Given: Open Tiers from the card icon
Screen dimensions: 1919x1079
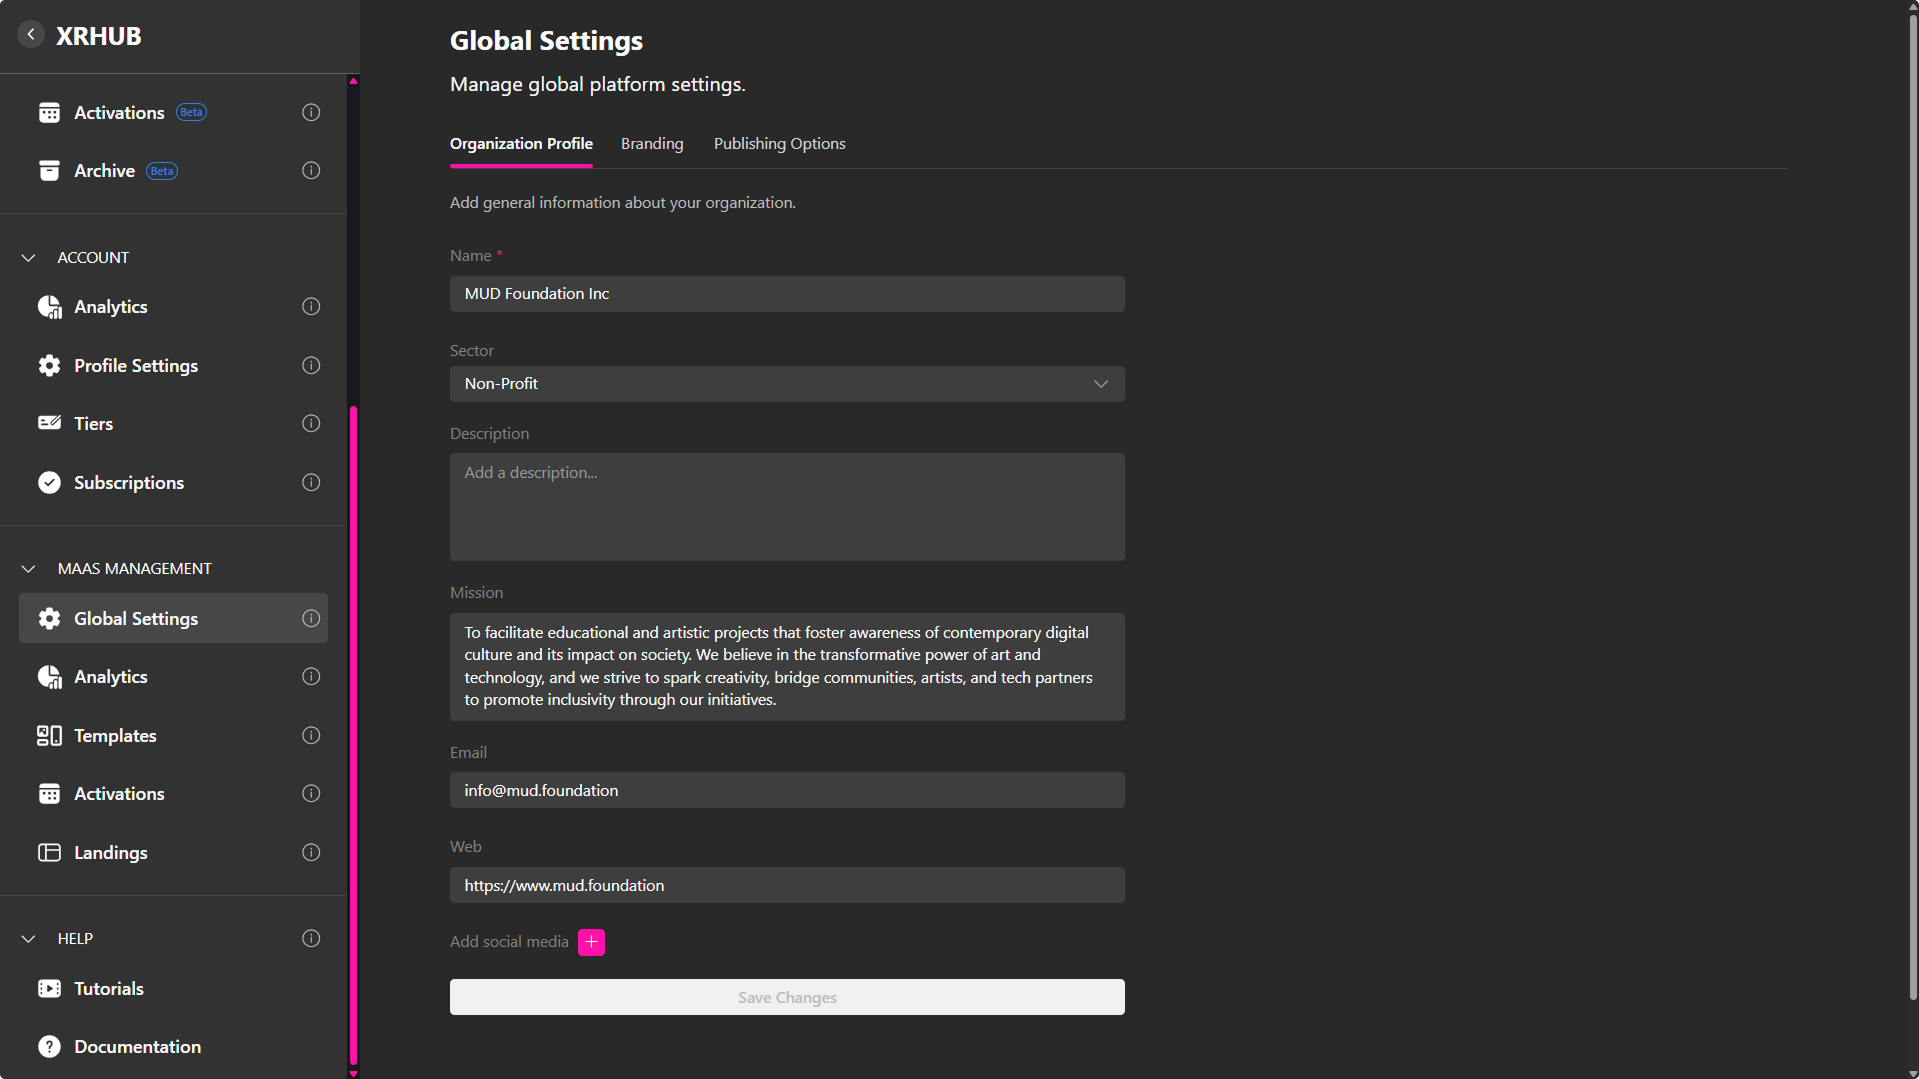Looking at the screenshot, I should (x=49, y=423).
